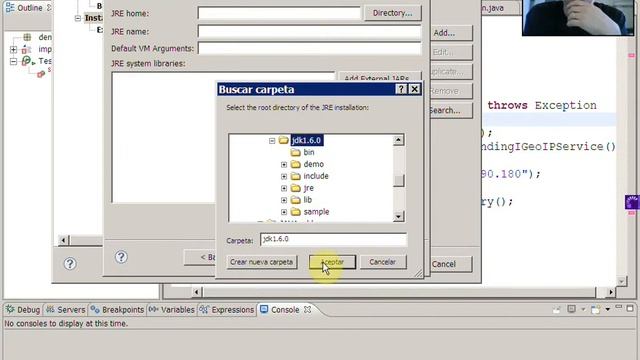Click the throws keyword in editor
Image resolution: width=640 pixels, height=360 pixels.
click(x=507, y=105)
